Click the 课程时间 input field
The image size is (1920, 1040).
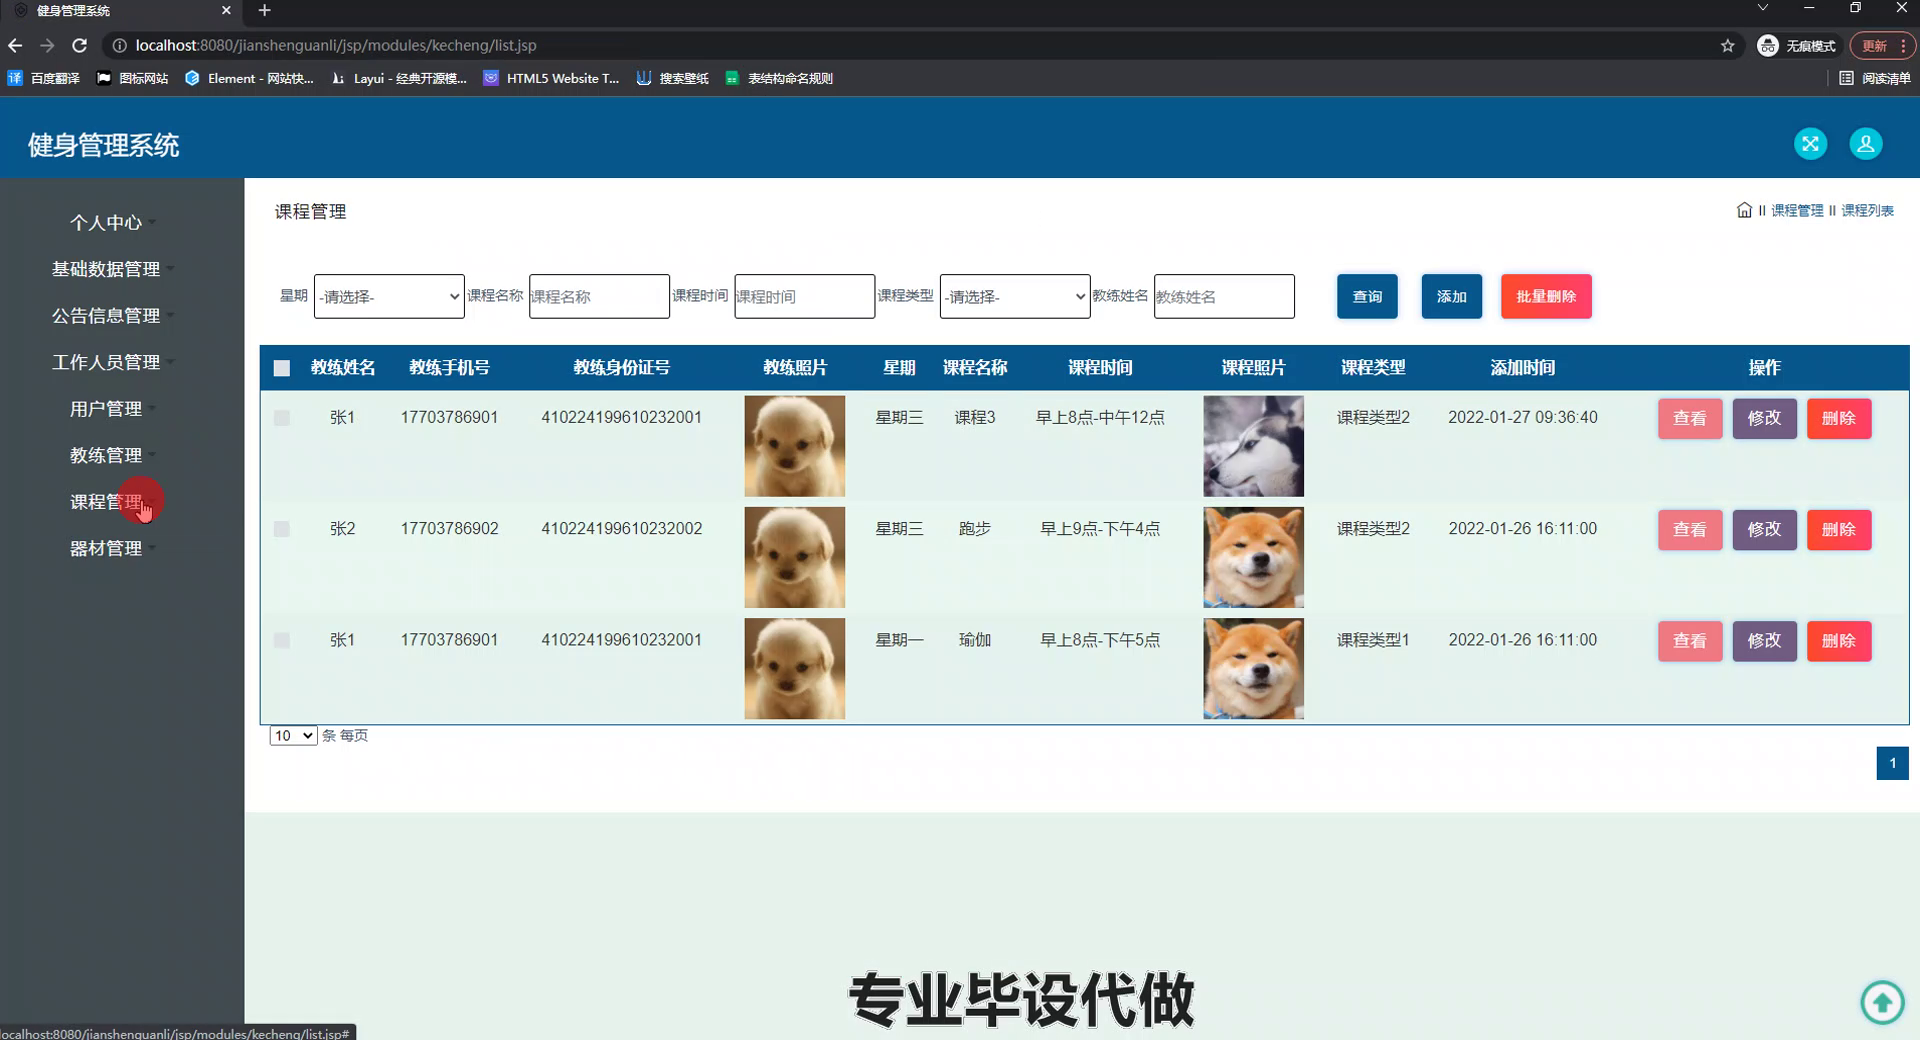805,296
